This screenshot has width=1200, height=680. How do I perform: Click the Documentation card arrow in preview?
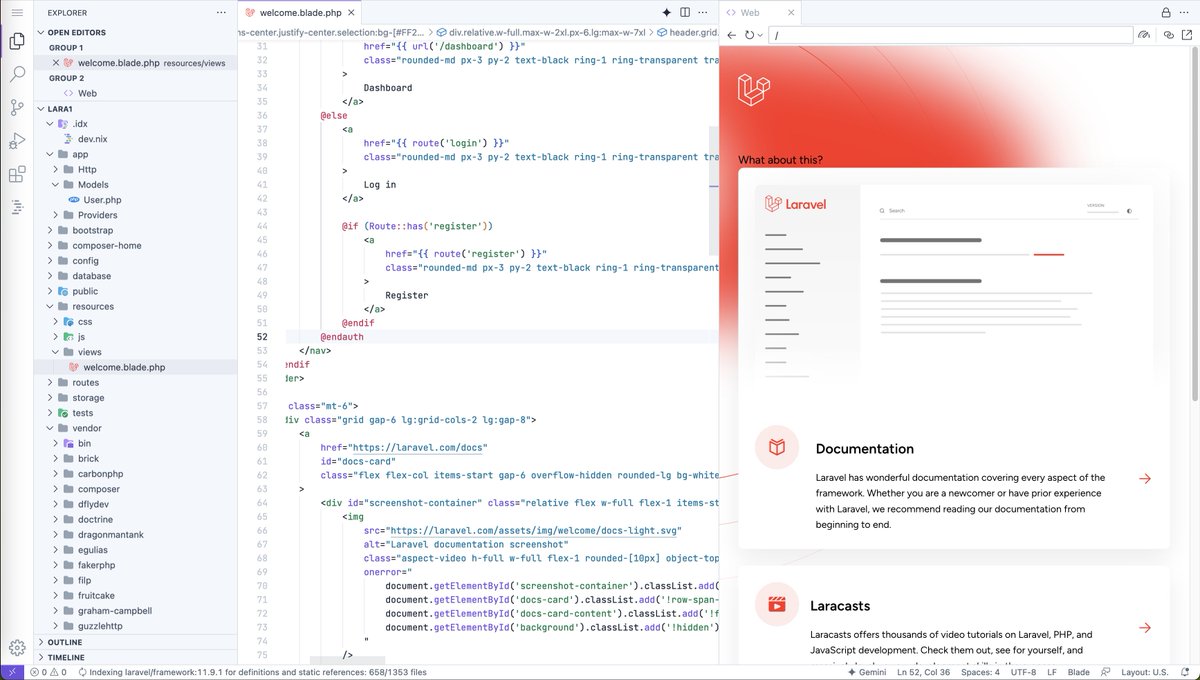click(x=1145, y=479)
